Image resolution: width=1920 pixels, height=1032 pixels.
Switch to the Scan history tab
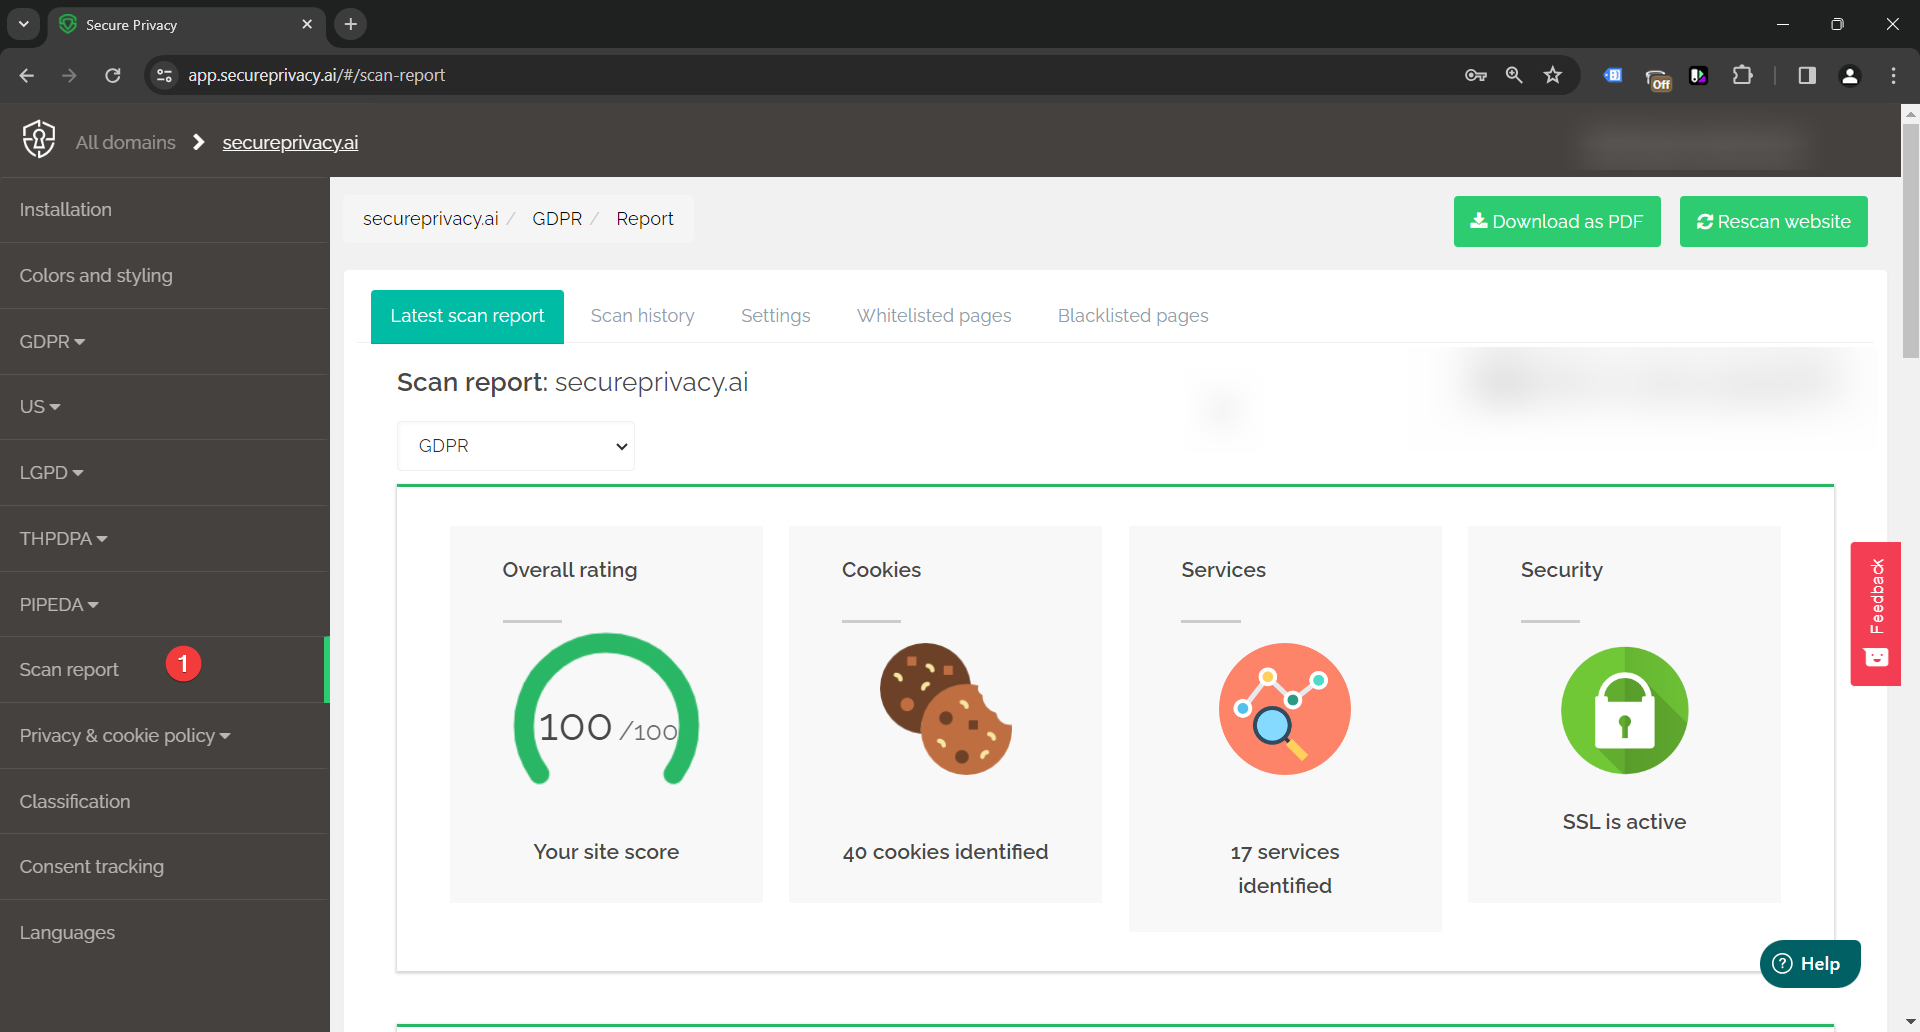[x=642, y=316]
